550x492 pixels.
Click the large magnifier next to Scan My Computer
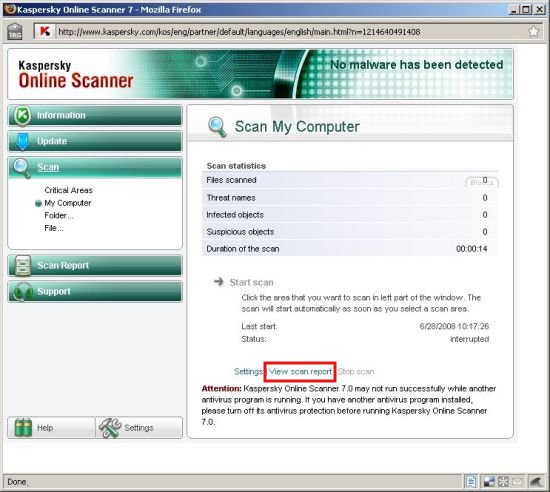[217, 127]
